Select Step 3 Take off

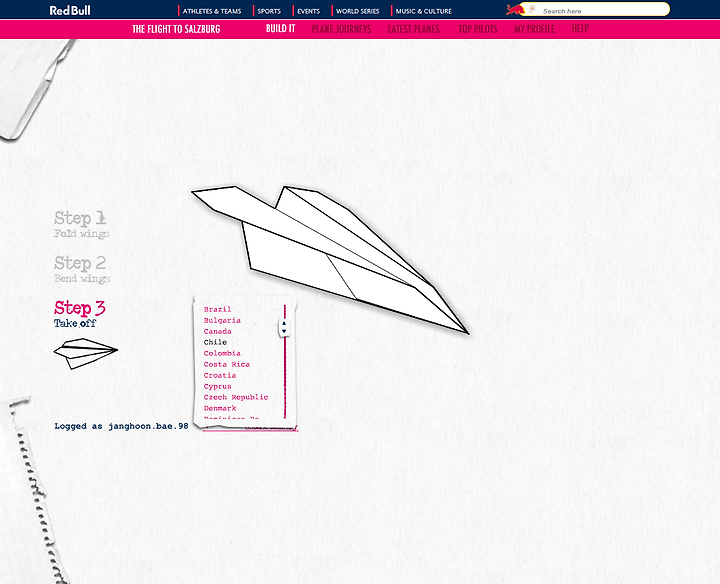tap(79, 314)
